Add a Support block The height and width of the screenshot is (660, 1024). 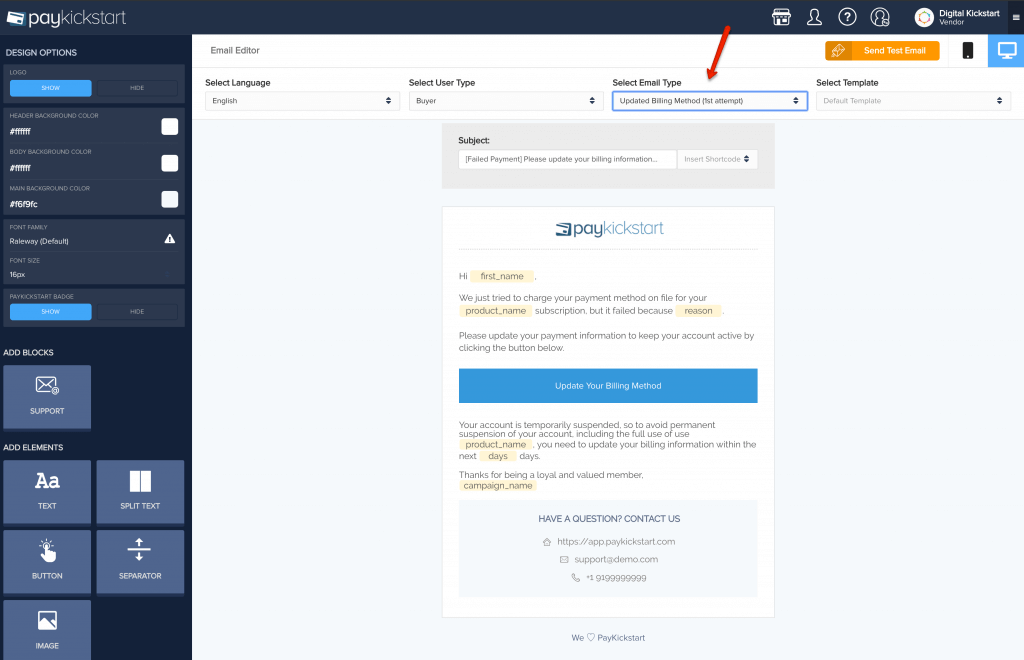[47, 397]
